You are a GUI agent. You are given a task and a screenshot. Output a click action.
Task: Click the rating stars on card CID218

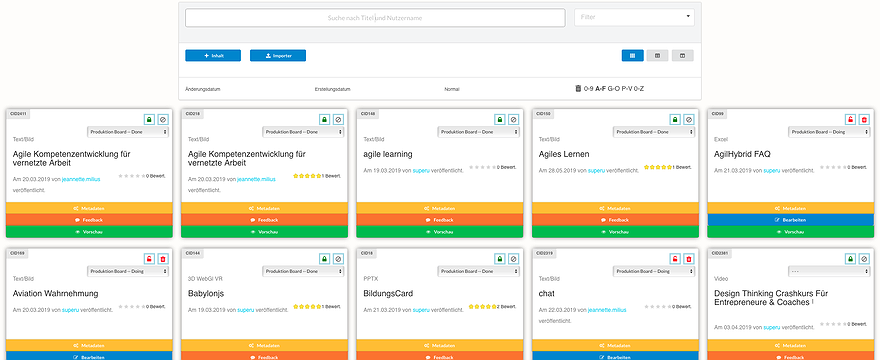pos(307,176)
